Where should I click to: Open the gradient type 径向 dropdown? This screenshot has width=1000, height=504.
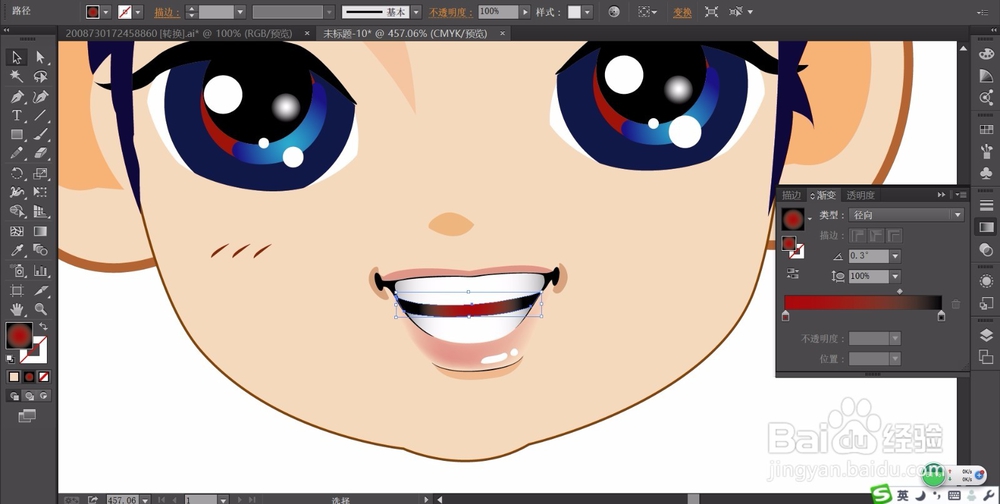pos(906,215)
